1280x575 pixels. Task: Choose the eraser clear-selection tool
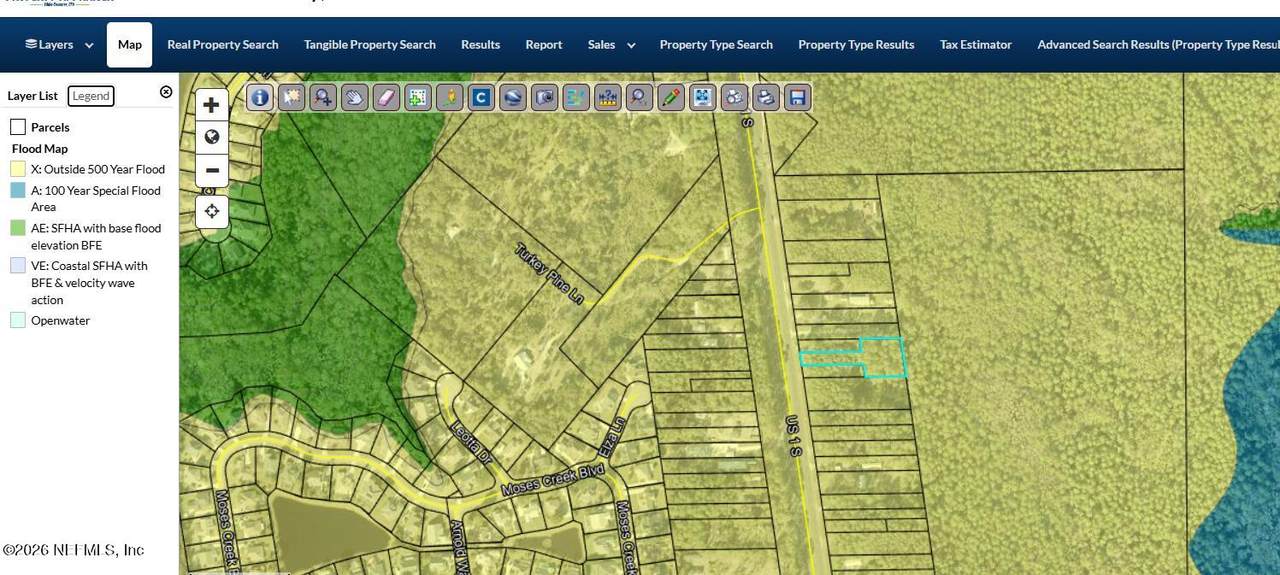coord(386,97)
